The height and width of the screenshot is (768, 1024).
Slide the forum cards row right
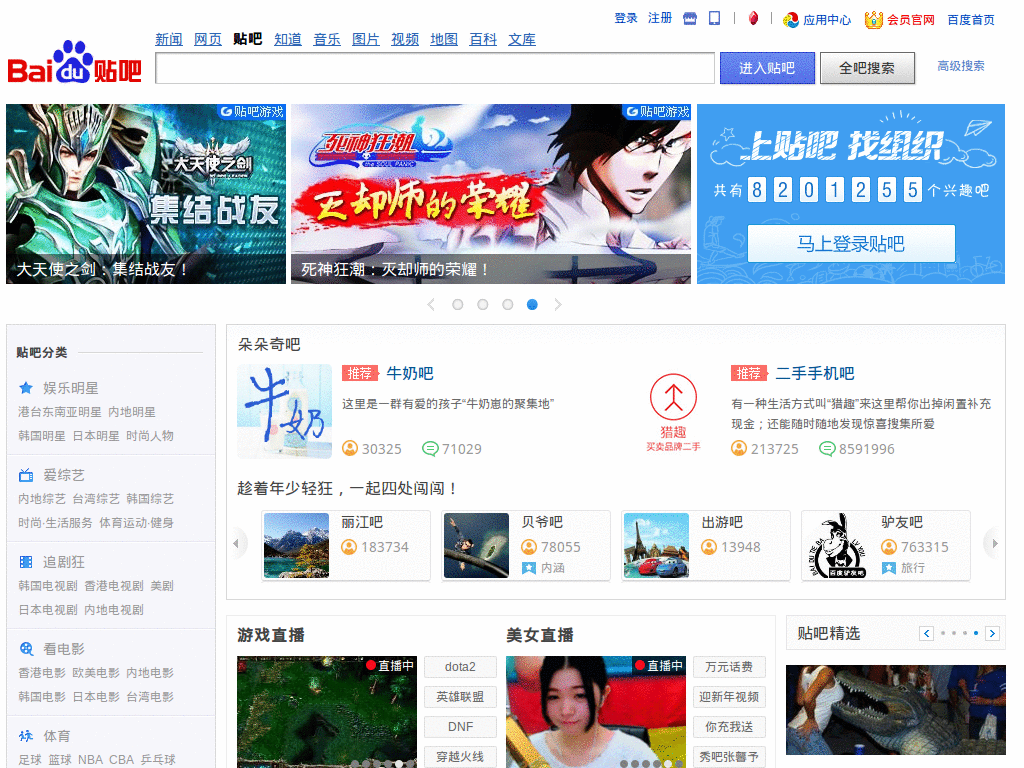(995, 543)
